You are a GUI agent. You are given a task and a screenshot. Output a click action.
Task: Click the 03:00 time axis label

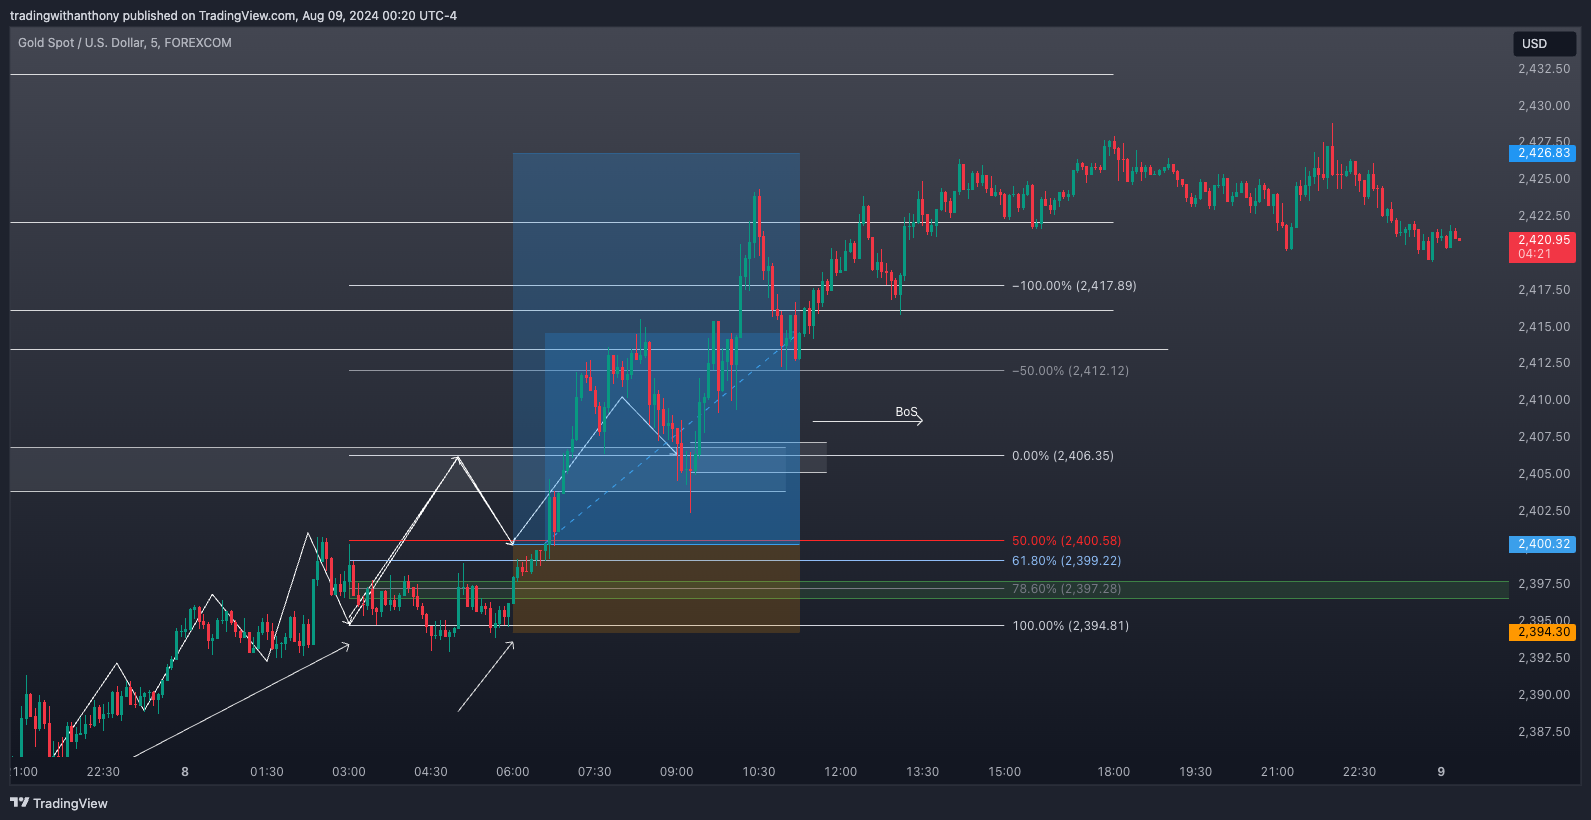[349, 772]
